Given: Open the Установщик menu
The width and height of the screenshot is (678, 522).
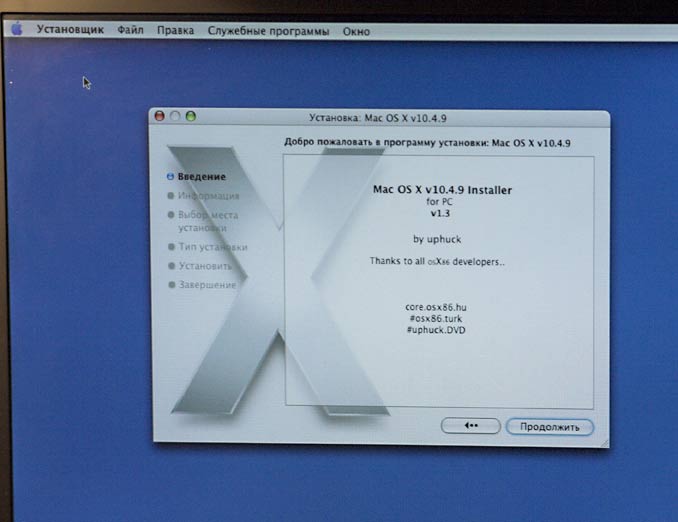Looking at the screenshot, I should (x=70, y=29).
